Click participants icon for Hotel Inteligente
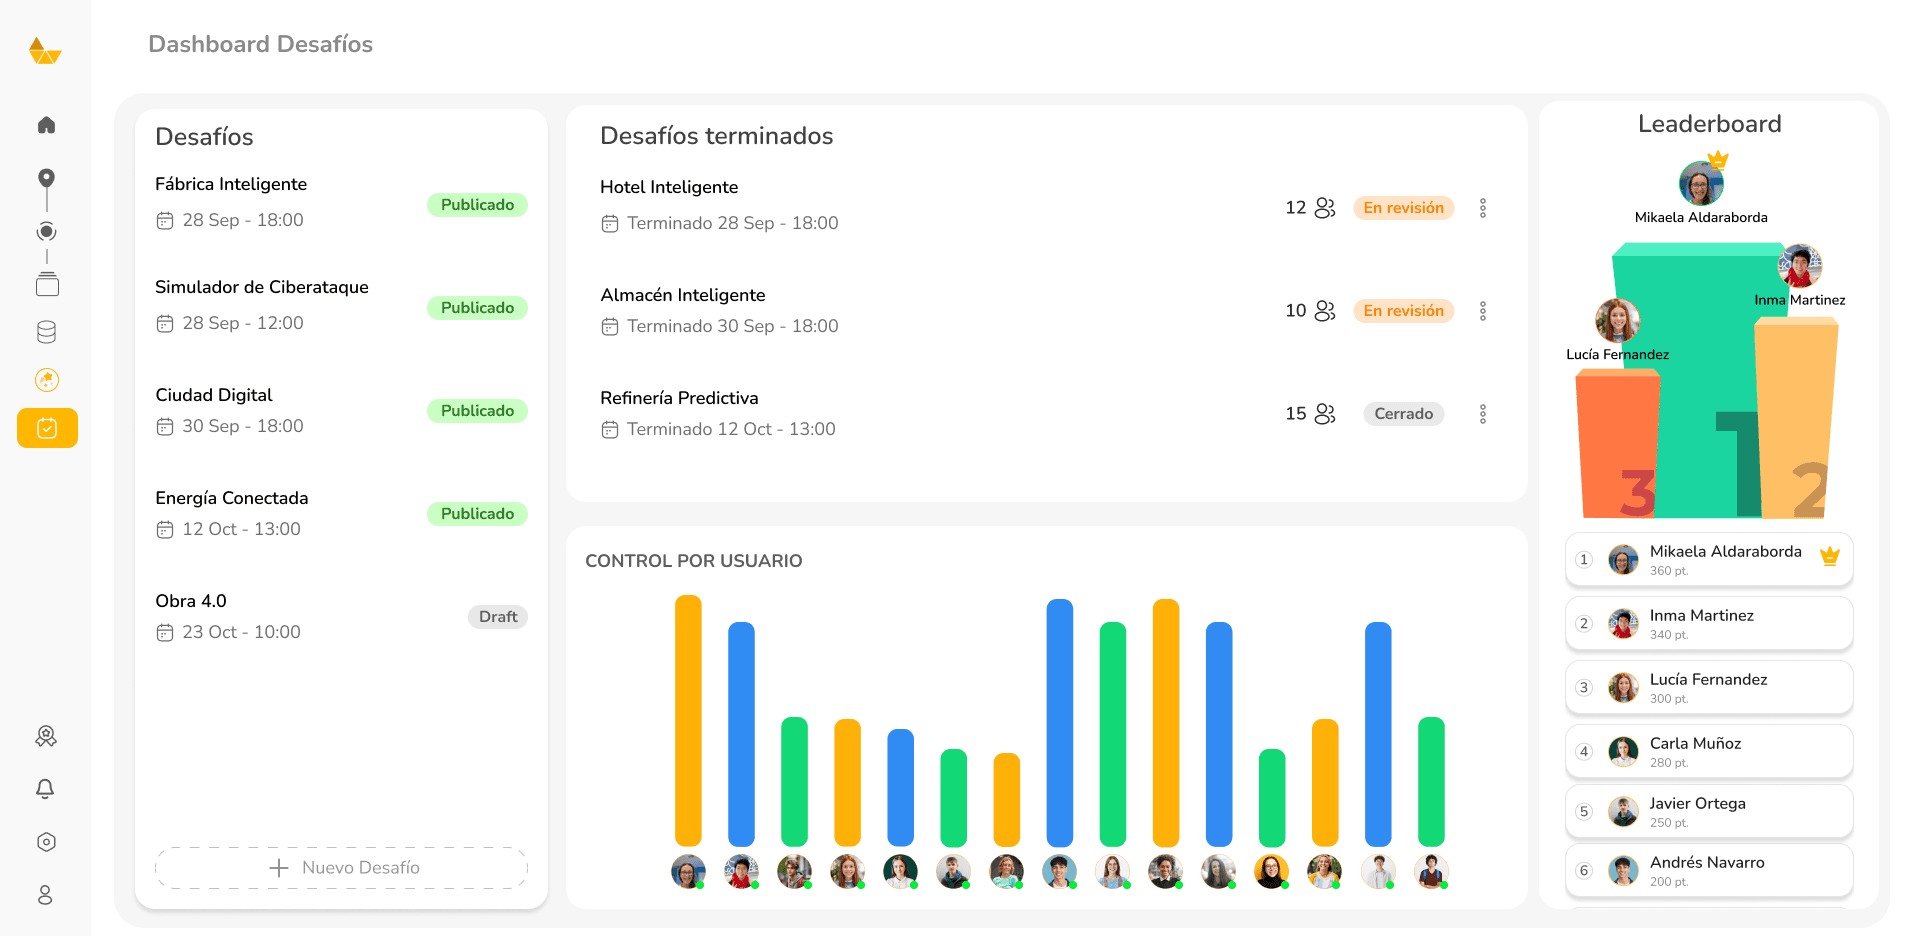Image resolution: width=1920 pixels, height=936 pixels. (1325, 208)
